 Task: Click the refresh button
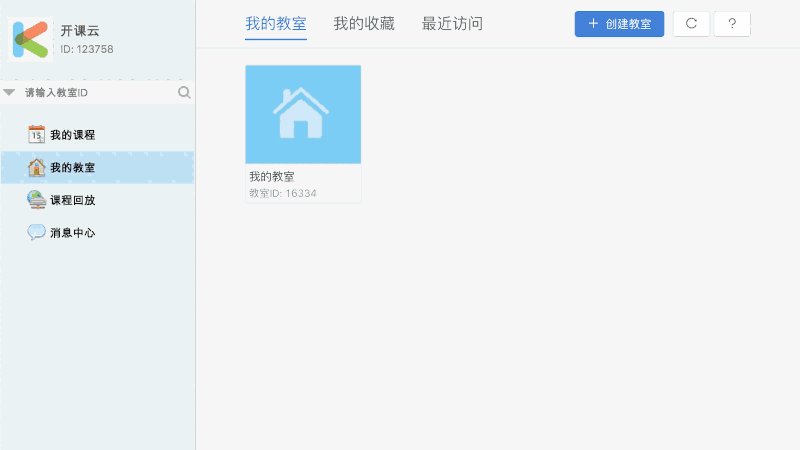coord(691,24)
